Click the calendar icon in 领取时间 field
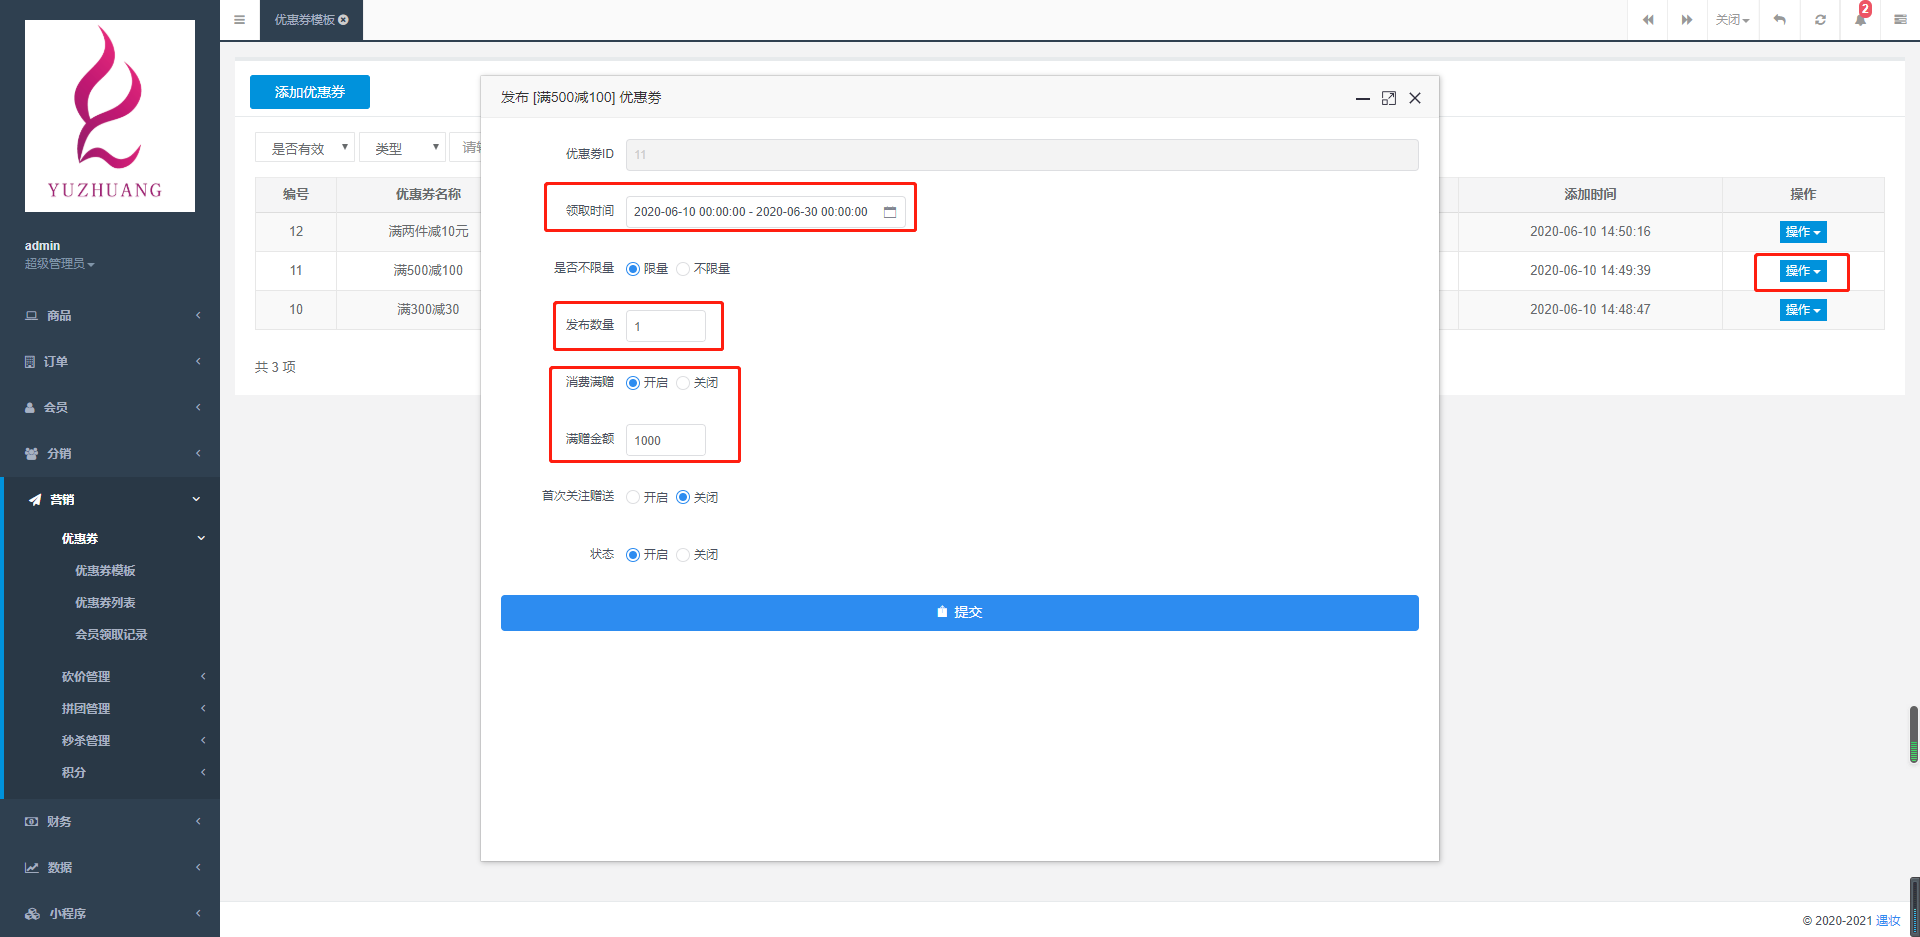This screenshot has height=937, width=1920. click(890, 212)
